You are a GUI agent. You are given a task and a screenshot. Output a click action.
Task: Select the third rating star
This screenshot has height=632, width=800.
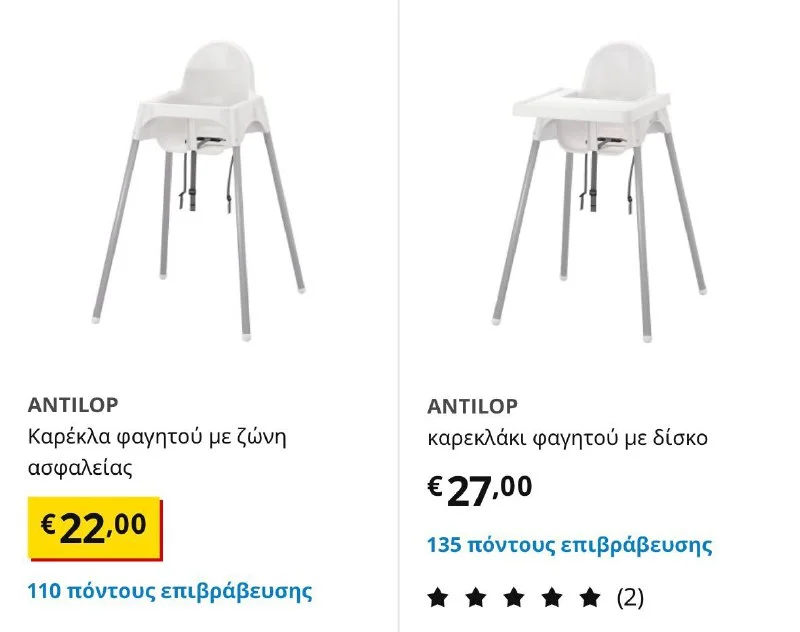[x=513, y=598]
